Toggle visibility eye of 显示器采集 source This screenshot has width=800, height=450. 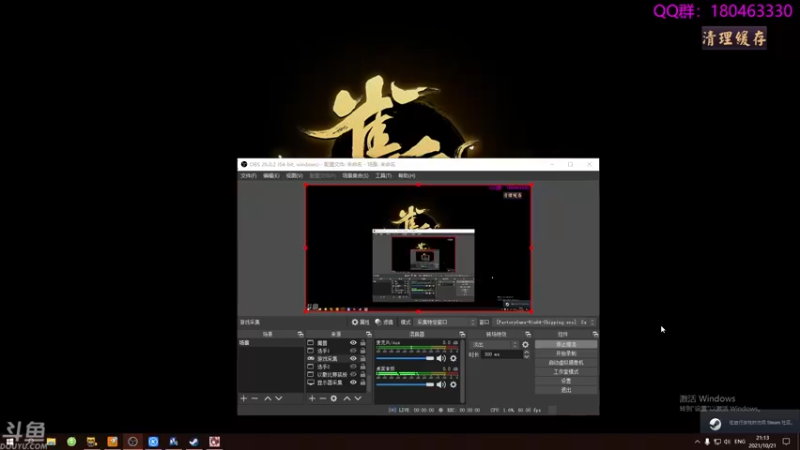coord(353,382)
